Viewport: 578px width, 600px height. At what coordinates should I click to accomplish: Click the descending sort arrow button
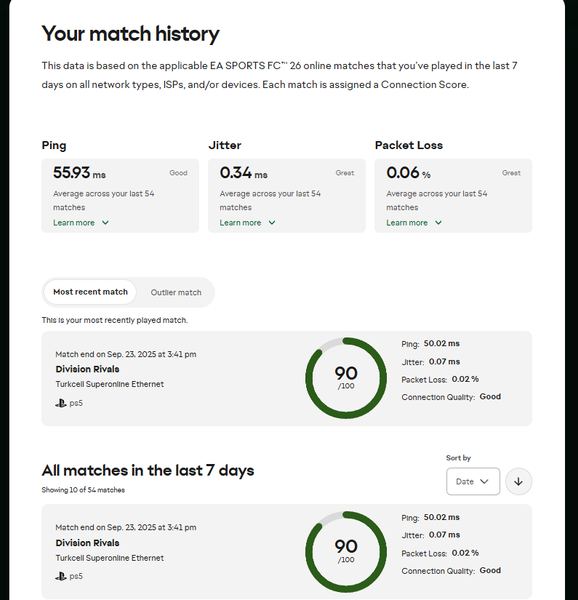(x=518, y=481)
